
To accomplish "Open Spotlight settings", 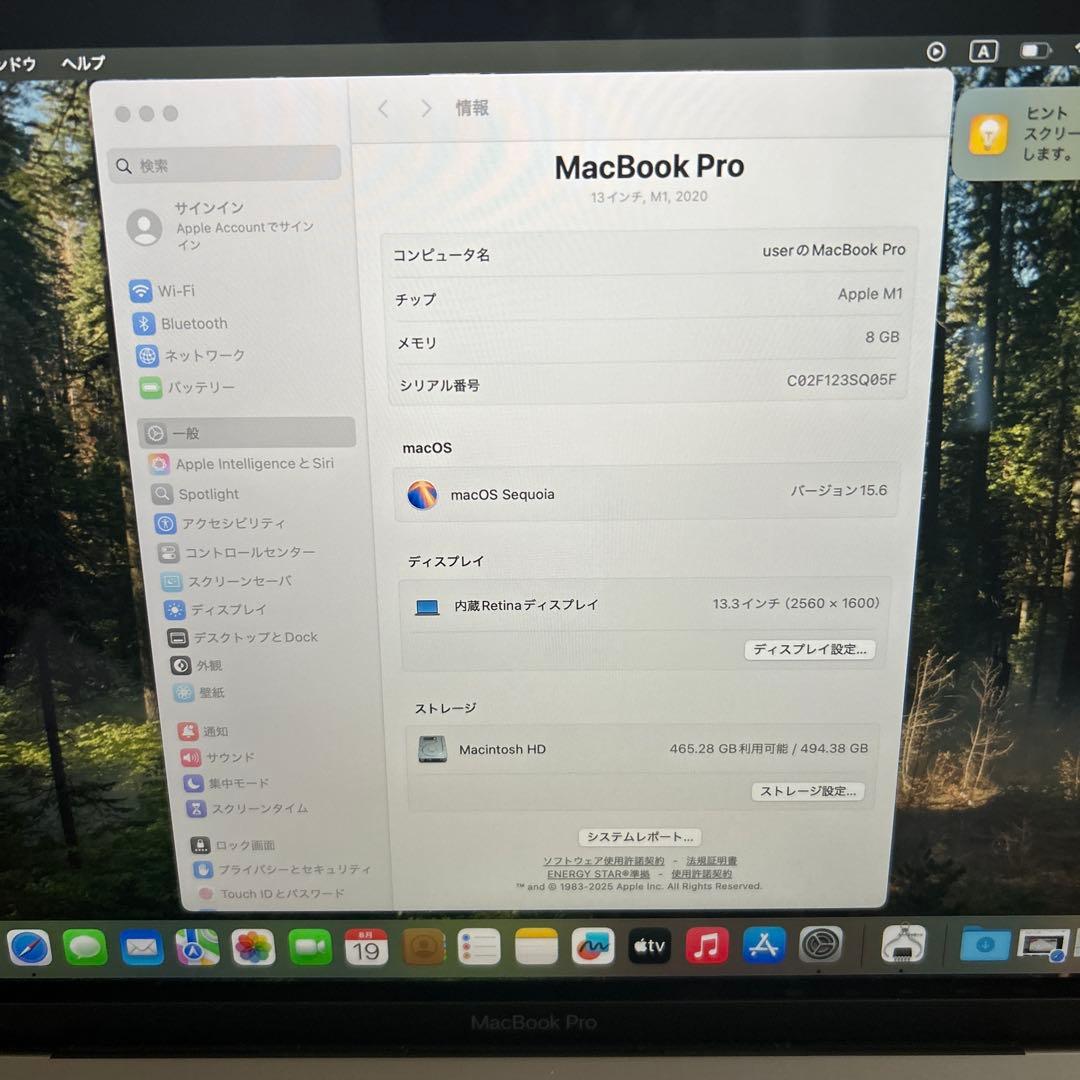I will [x=195, y=494].
